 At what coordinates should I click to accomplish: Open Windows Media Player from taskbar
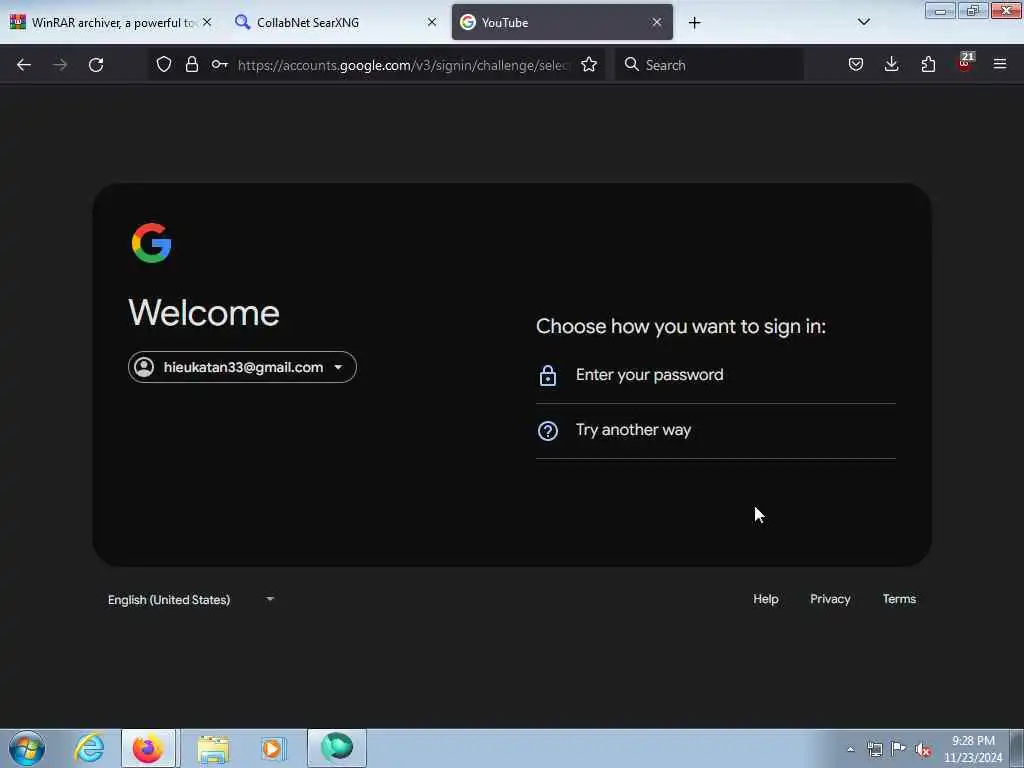[274, 749]
